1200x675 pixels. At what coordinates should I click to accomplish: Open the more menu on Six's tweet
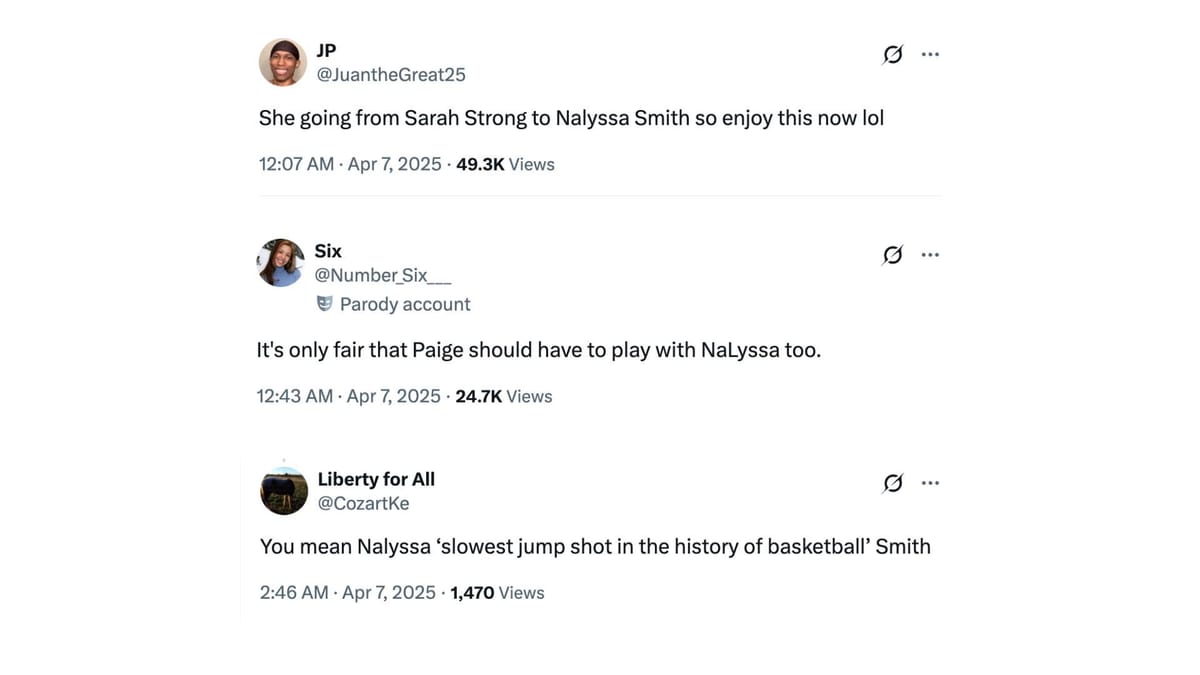pyautogui.click(x=930, y=255)
